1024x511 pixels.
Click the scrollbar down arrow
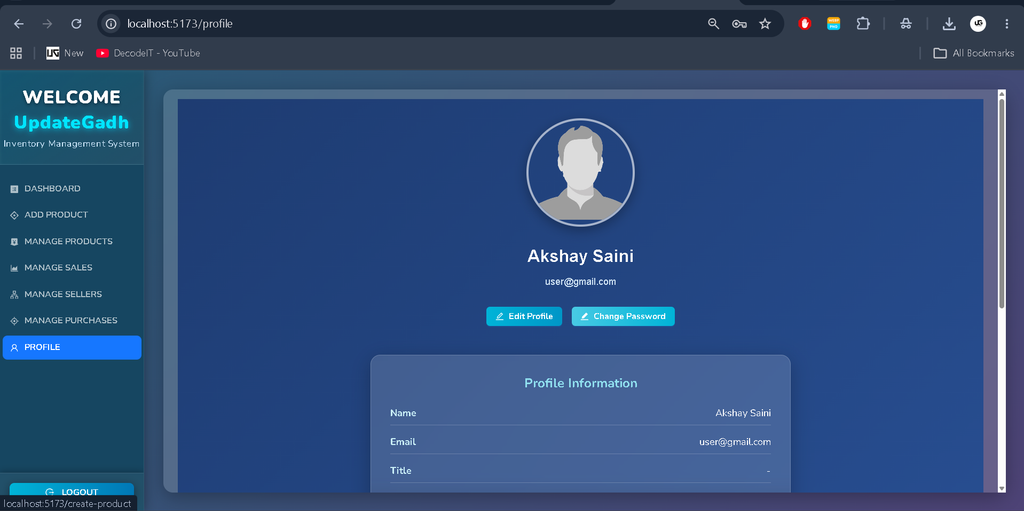(1002, 488)
